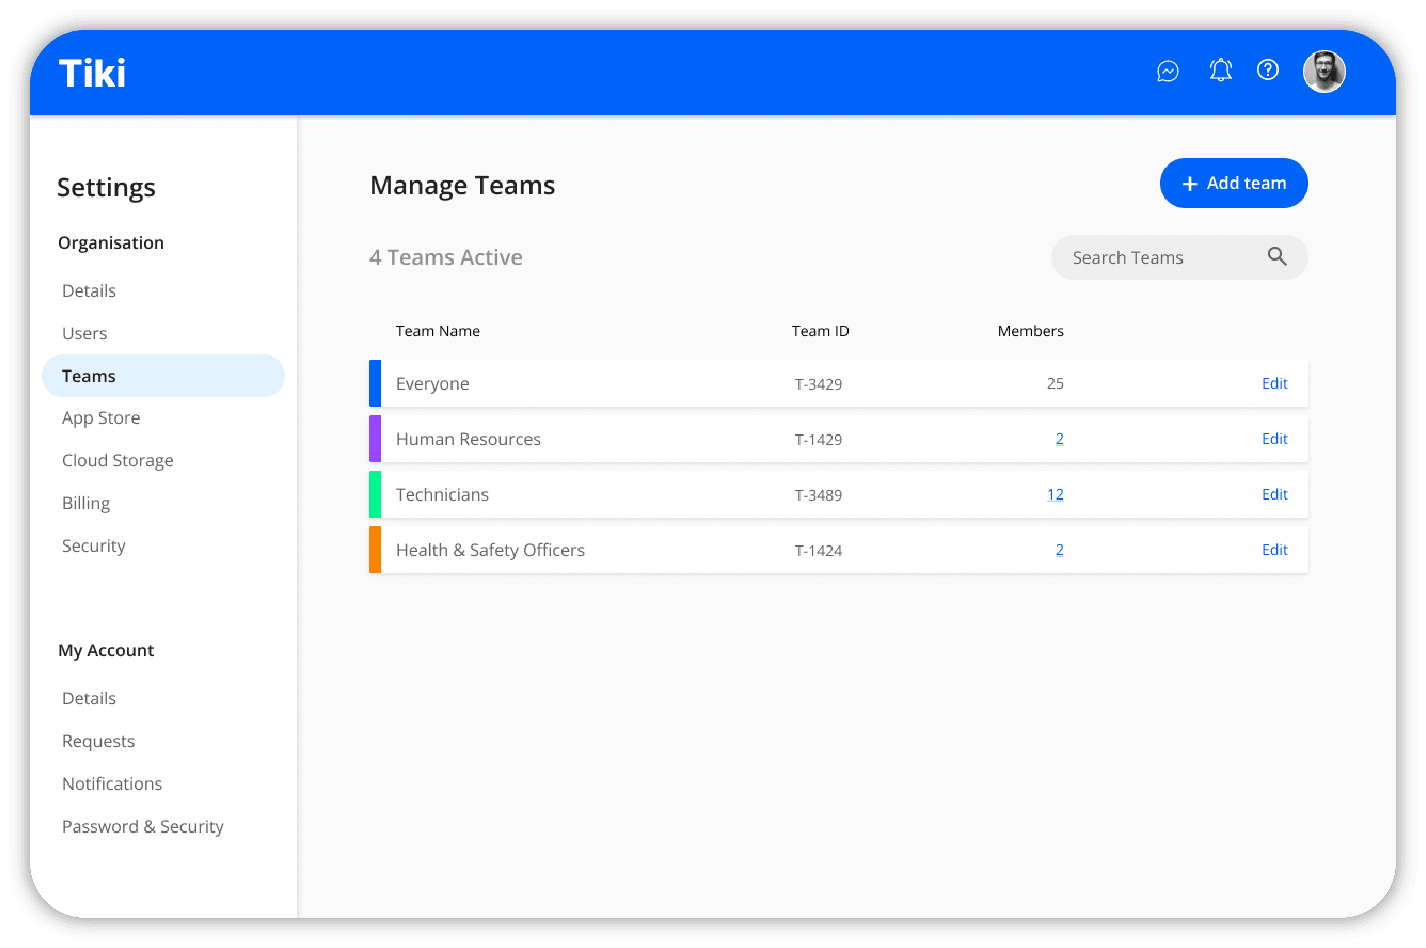This screenshot has width=1426, height=948.
Task: Click orange Health & Safety color bar
Action: pos(375,550)
